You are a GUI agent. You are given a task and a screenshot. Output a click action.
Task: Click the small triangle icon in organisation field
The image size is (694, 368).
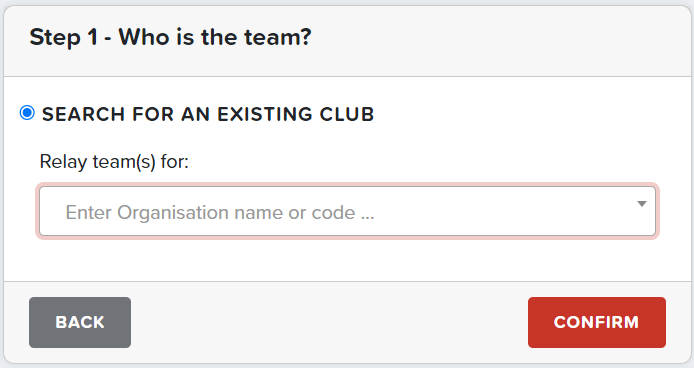pos(642,204)
